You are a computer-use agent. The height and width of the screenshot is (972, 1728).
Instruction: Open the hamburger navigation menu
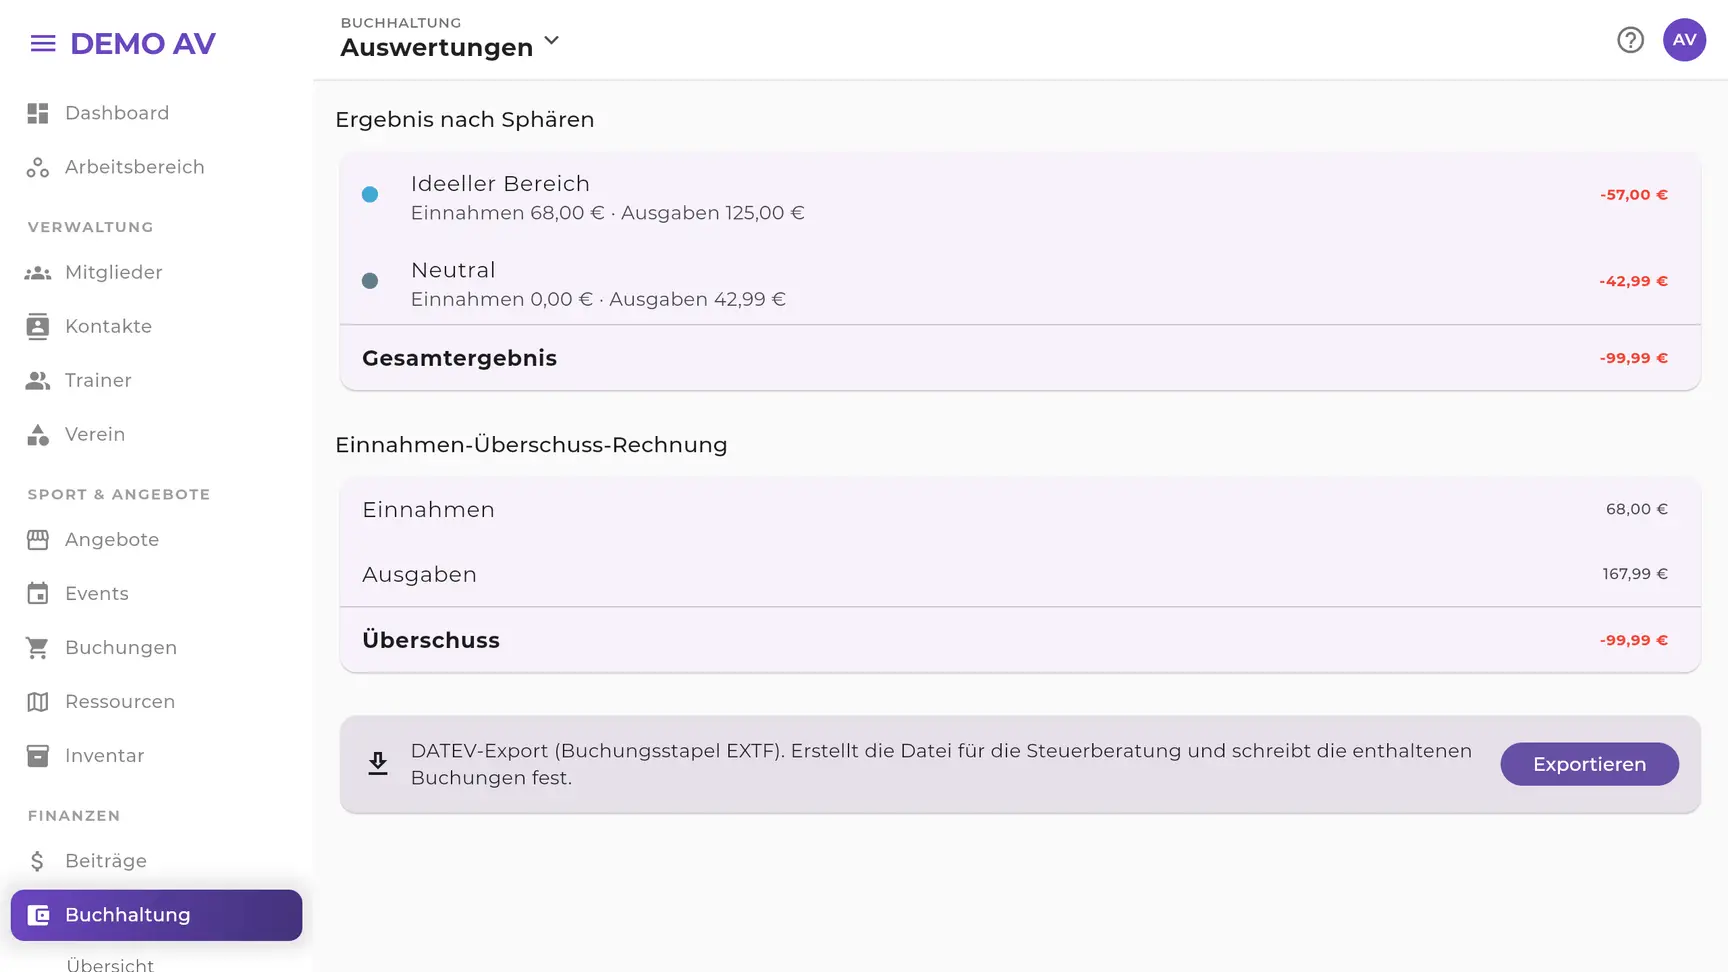click(43, 44)
